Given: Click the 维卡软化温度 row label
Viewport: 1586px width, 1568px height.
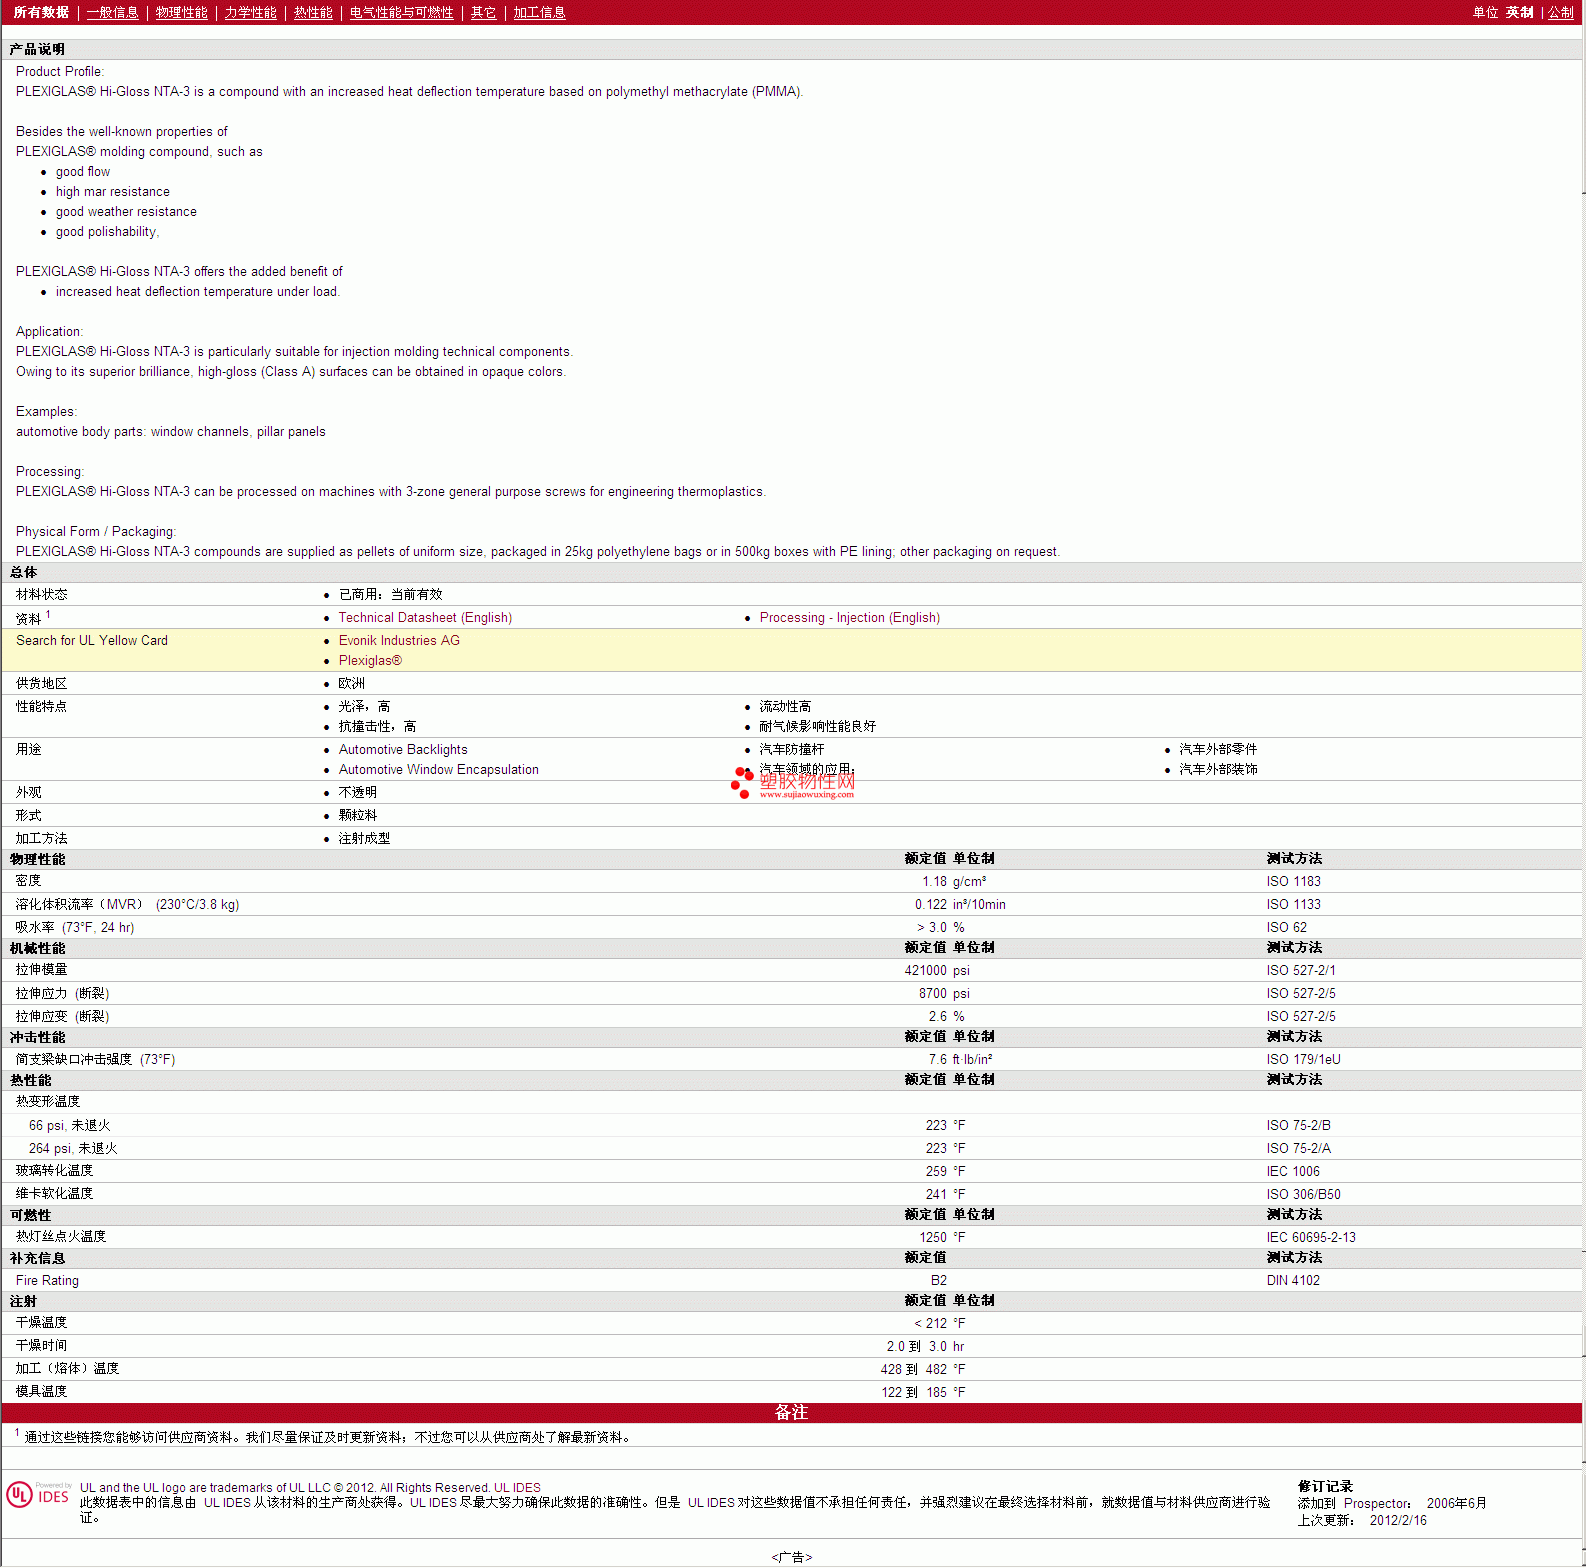Looking at the screenshot, I should tap(54, 1194).
